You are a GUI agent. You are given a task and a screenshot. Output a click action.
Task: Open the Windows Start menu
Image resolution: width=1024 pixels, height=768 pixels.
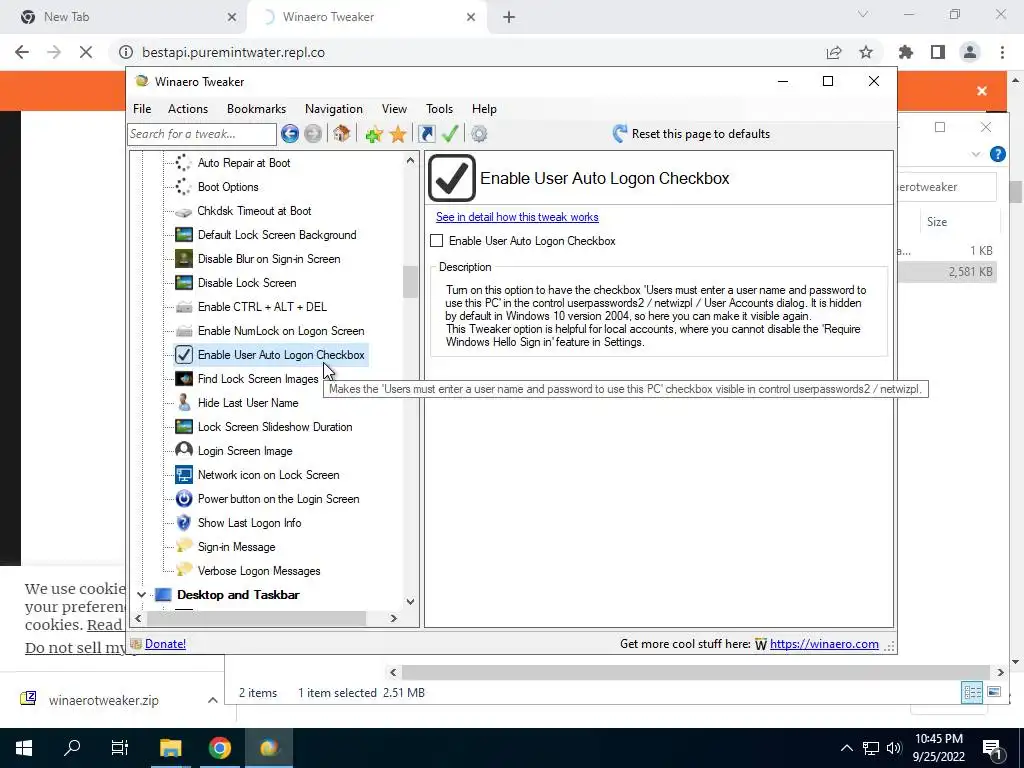(24, 748)
